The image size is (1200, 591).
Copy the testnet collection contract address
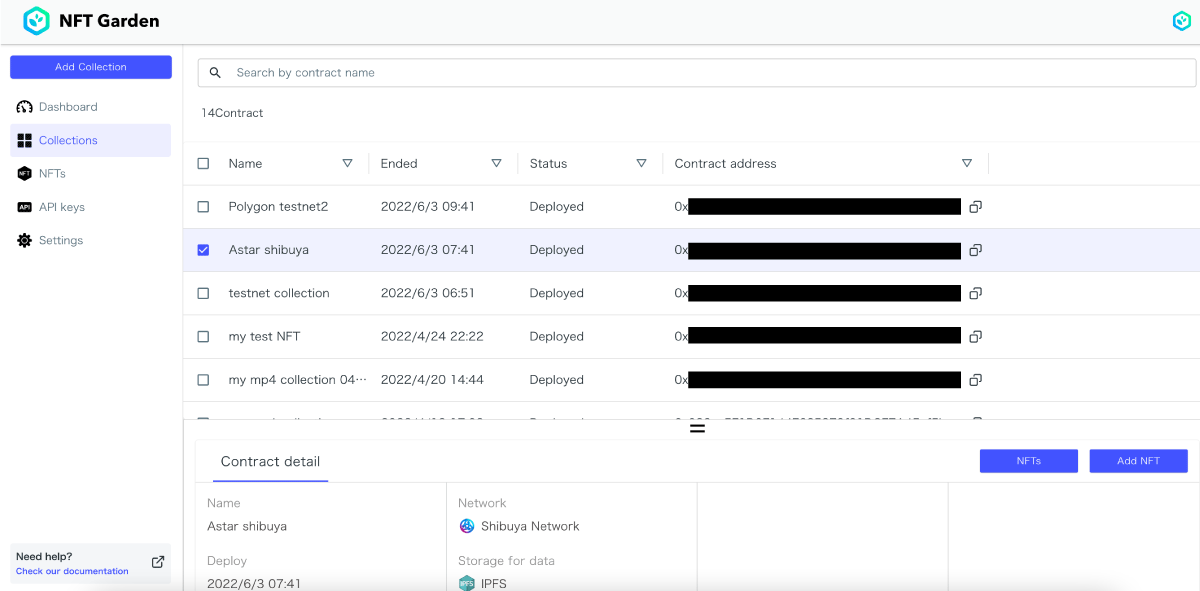[975, 293]
